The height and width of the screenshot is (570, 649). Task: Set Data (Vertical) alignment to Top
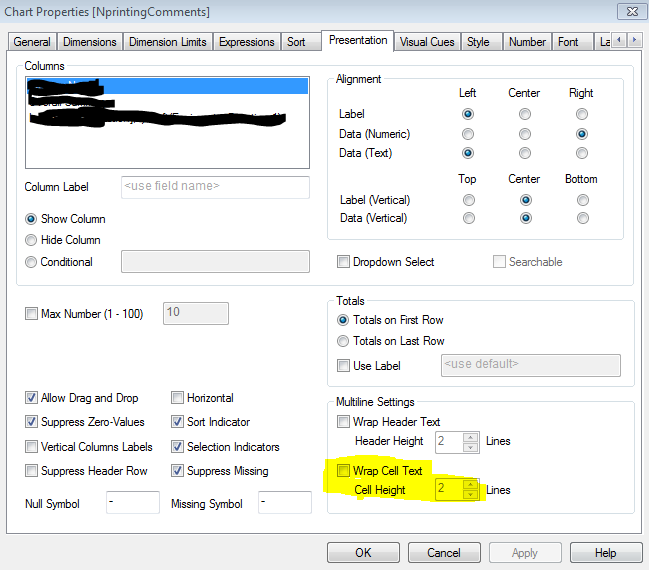tap(469, 218)
